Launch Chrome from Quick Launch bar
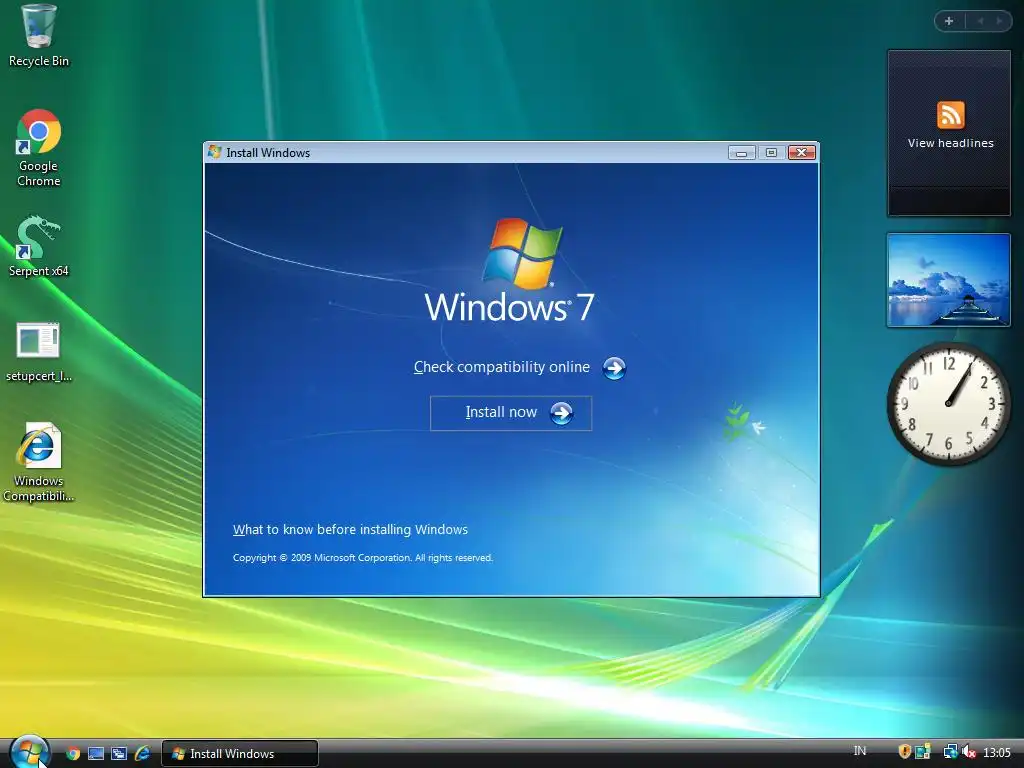Image resolution: width=1024 pixels, height=768 pixels. coord(73,754)
